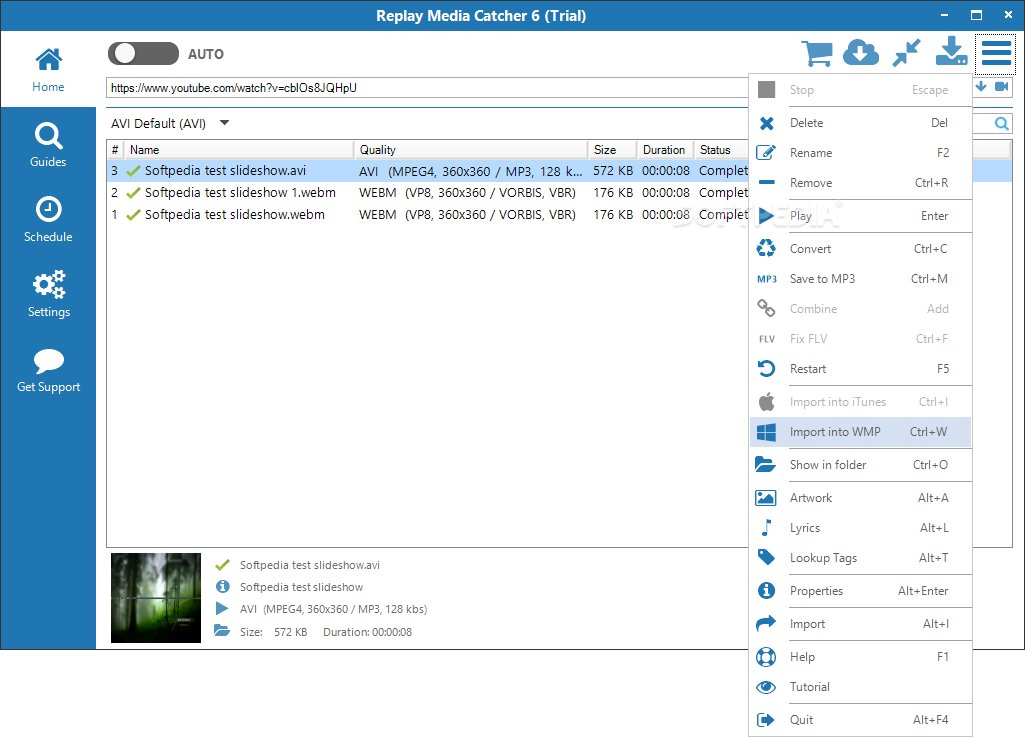The width and height of the screenshot is (1025, 737).
Task: Open the Schedule clock icon
Action: click(48, 210)
